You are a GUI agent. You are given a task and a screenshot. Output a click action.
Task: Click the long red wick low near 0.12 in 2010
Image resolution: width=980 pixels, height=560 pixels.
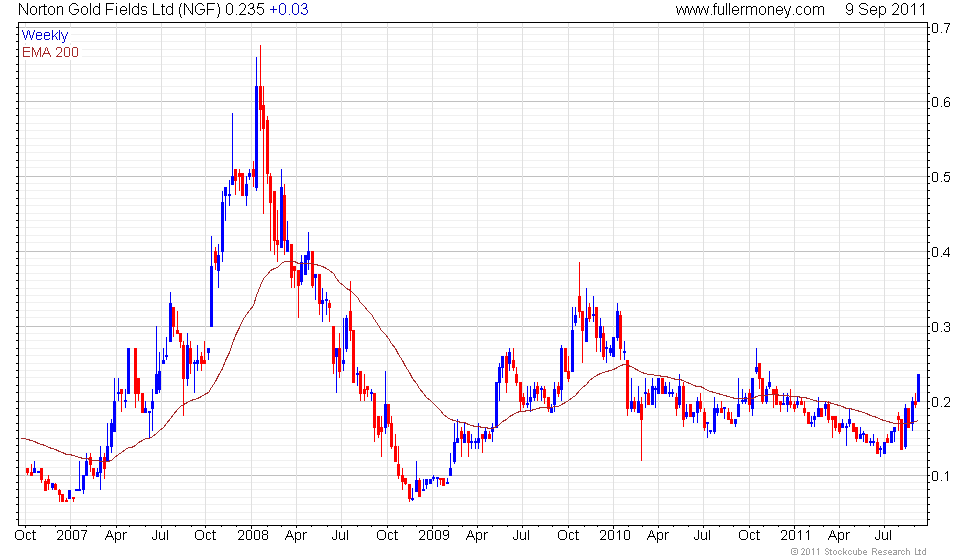[x=641, y=431]
